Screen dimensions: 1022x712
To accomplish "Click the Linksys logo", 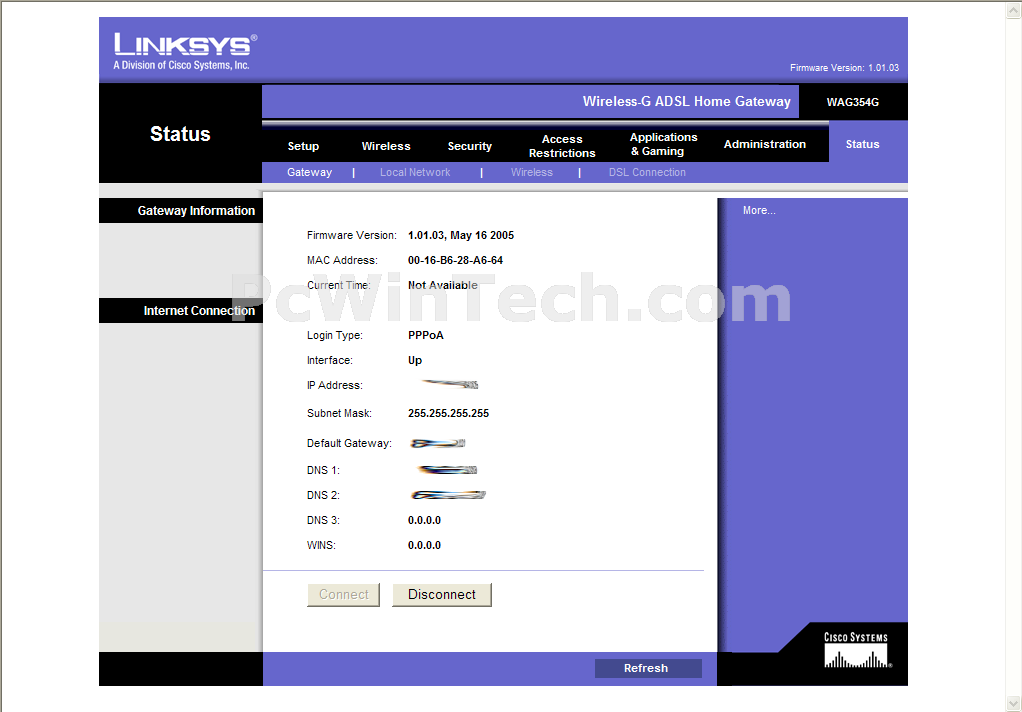I will point(185,51).
